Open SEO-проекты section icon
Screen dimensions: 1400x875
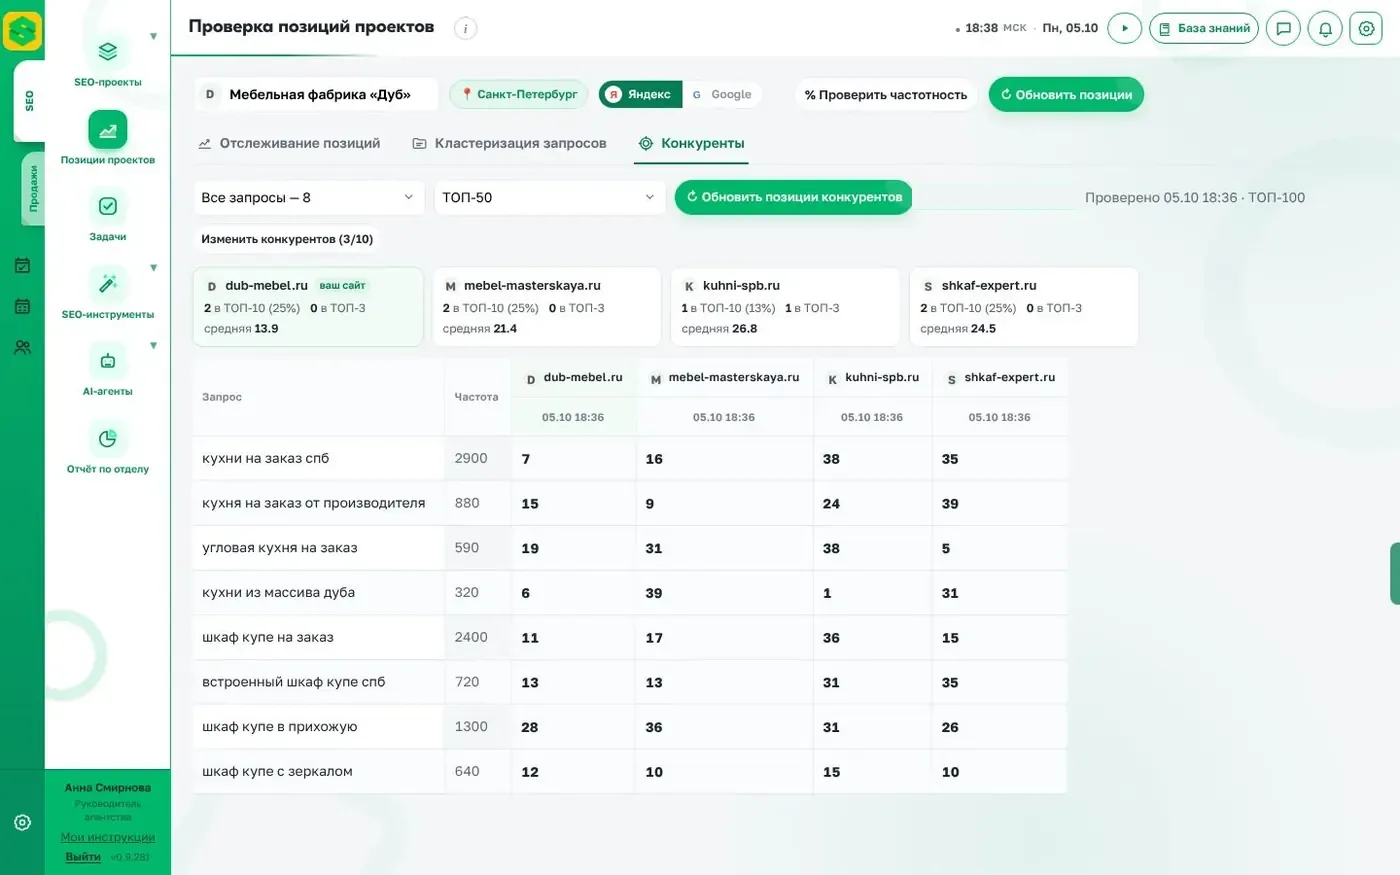click(108, 51)
